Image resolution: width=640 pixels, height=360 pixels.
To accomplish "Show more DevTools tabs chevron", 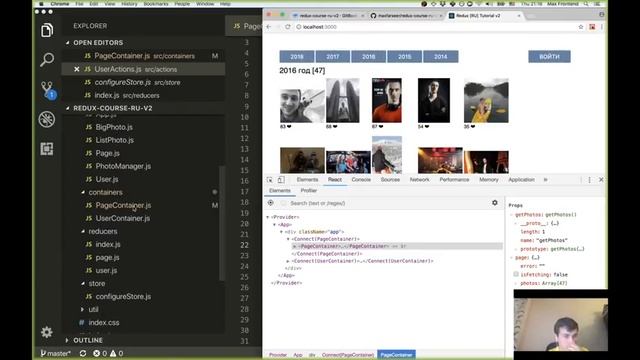I will point(546,180).
